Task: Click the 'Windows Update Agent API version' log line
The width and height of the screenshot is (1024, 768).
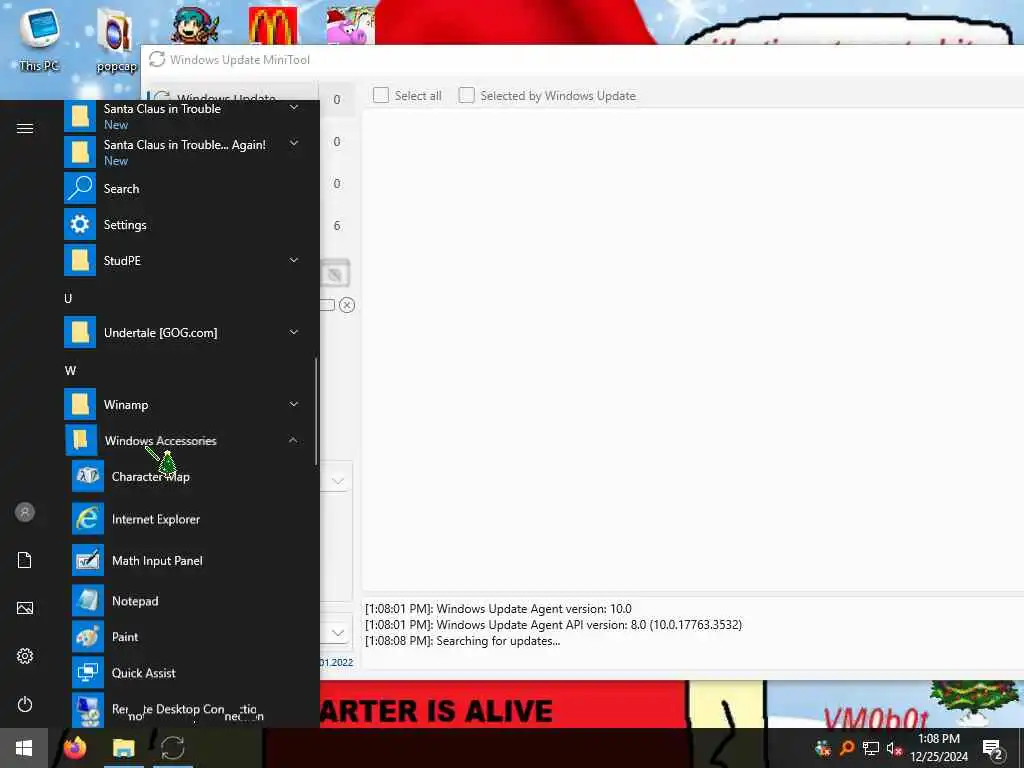Action: click(x=553, y=625)
